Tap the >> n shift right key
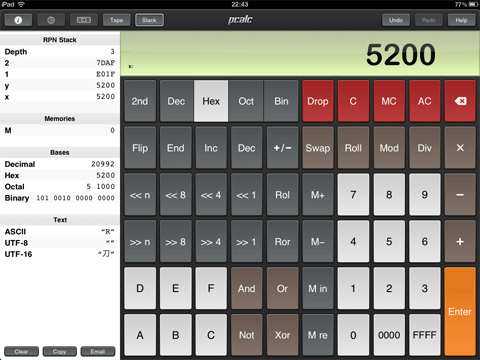The width and height of the screenshot is (480, 360). coord(140,241)
